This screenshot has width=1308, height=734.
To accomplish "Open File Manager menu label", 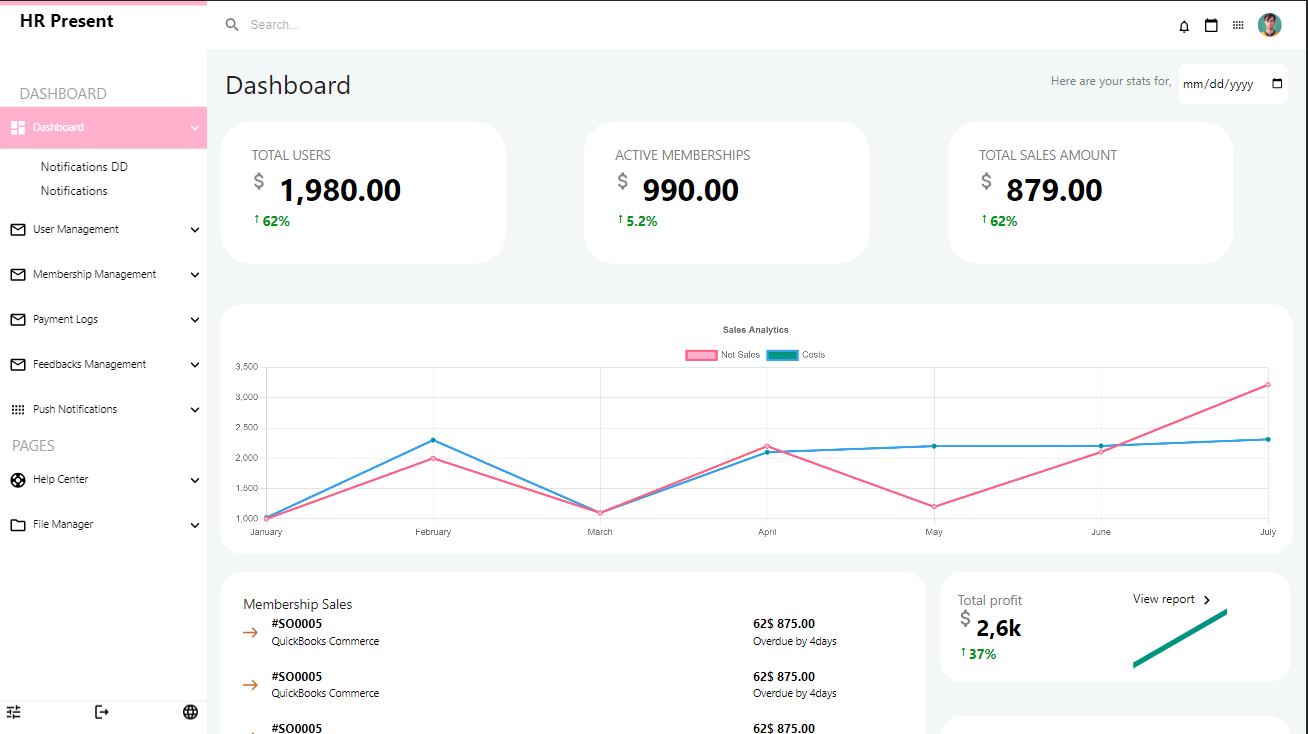I will (x=63, y=525).
